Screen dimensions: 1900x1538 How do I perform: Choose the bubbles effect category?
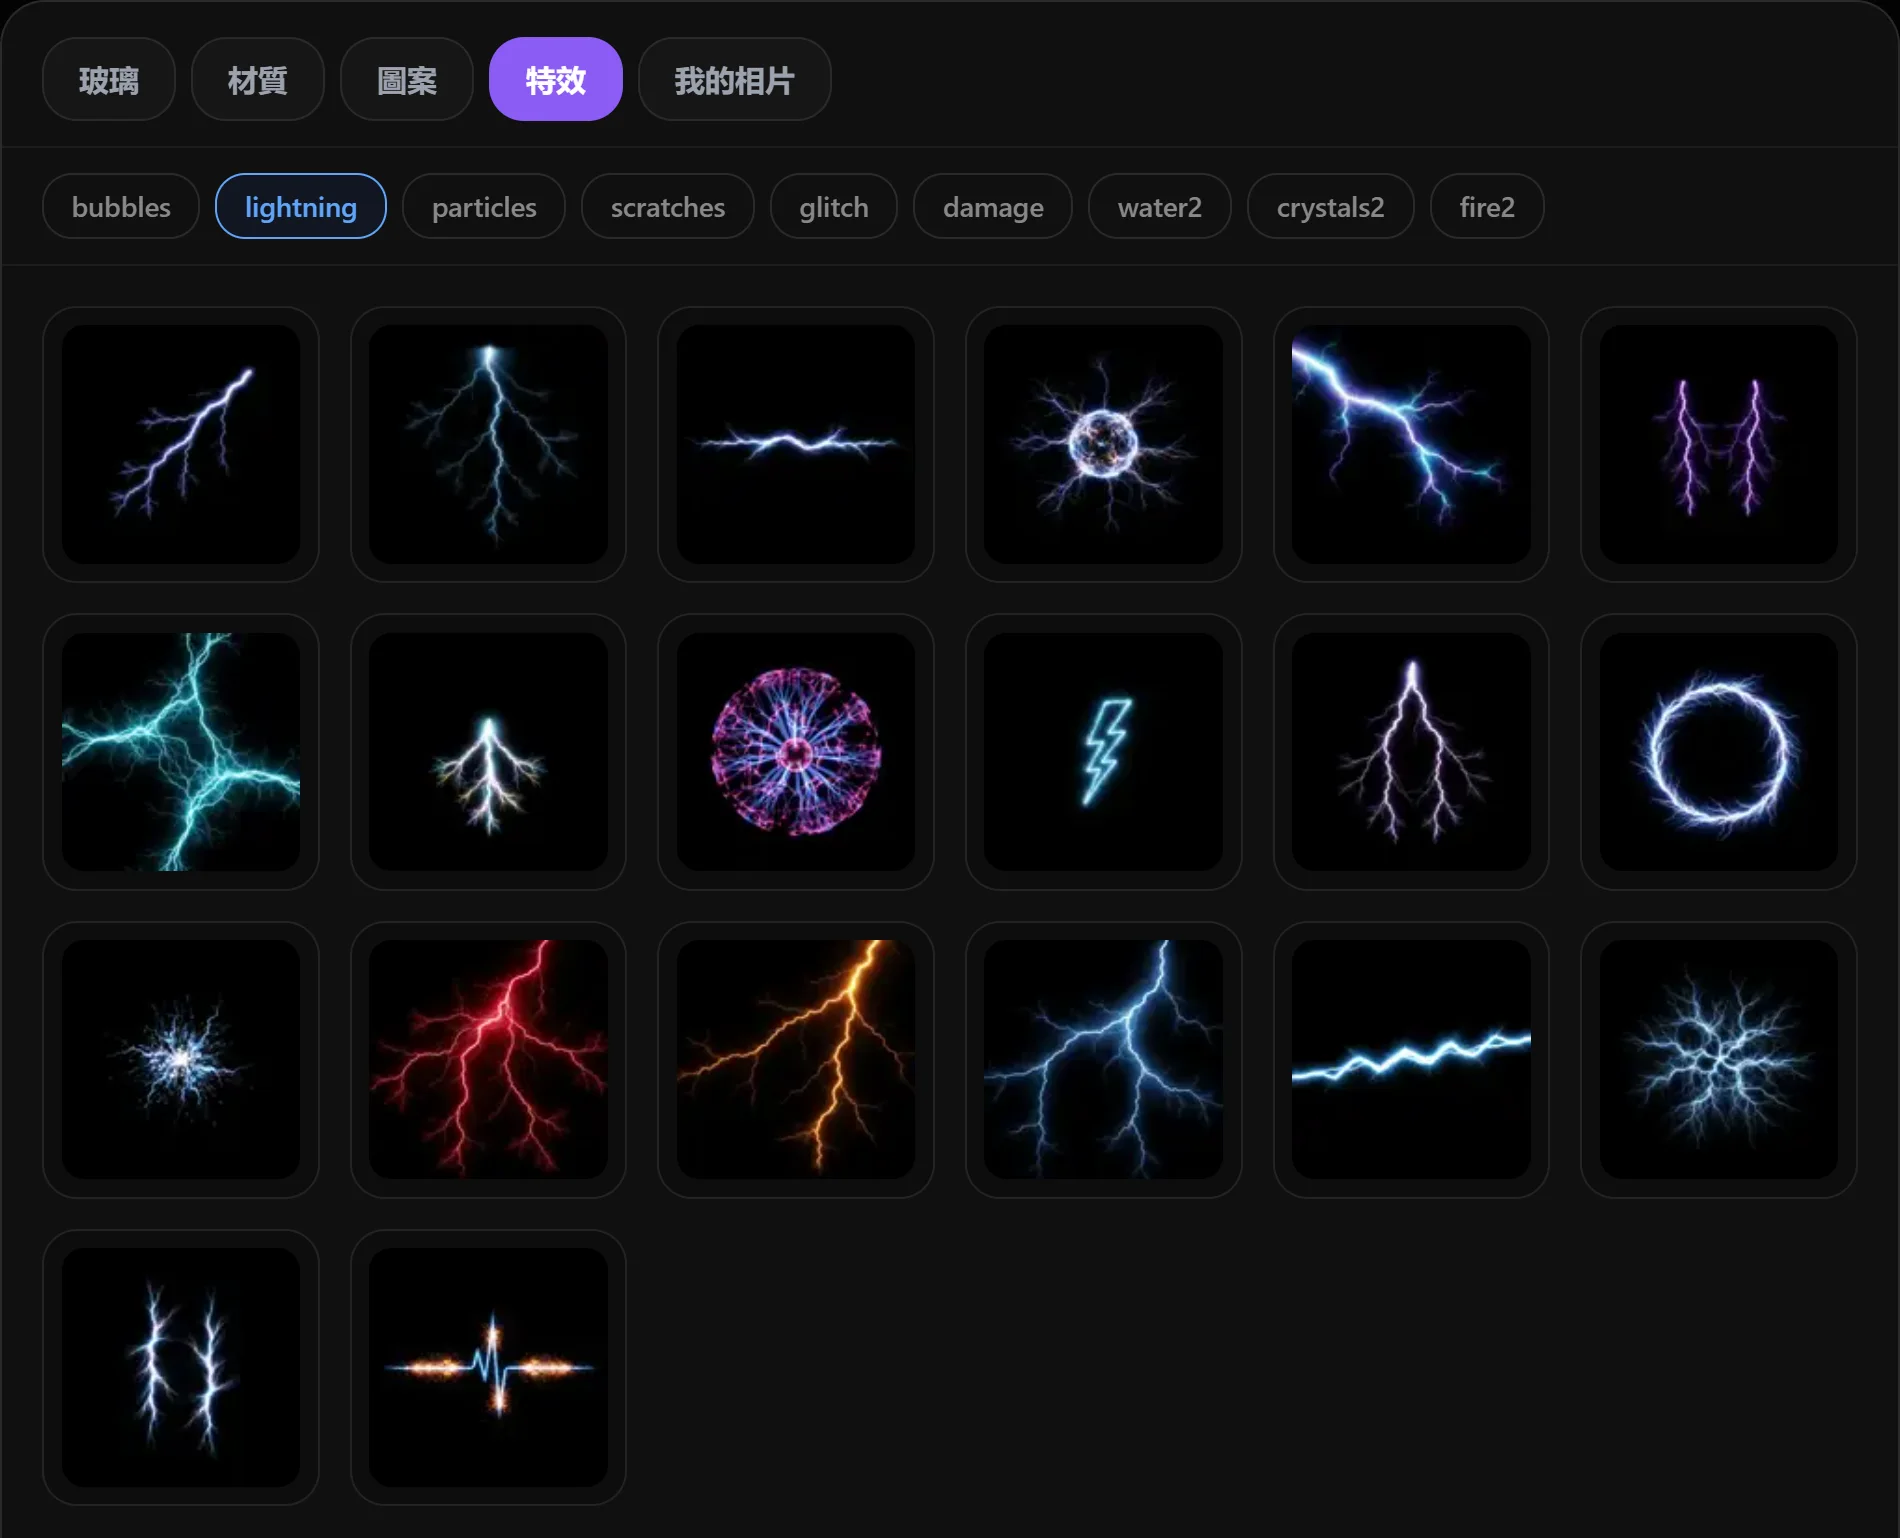[x=121, y=207]
